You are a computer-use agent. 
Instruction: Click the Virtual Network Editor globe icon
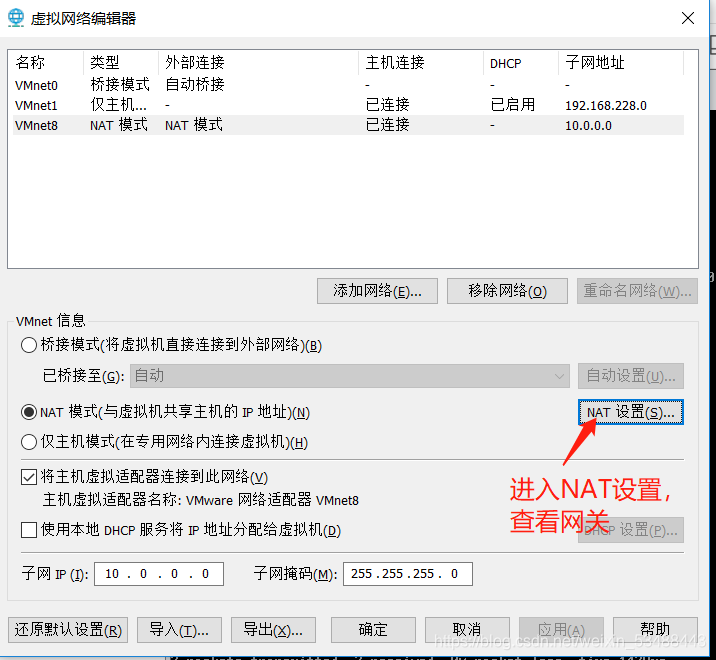[16, 18]
